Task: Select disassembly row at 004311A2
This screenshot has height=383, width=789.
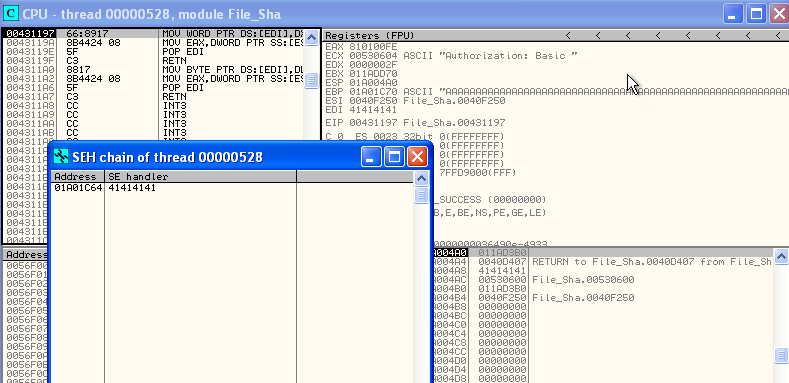Action: pos(153,79)
